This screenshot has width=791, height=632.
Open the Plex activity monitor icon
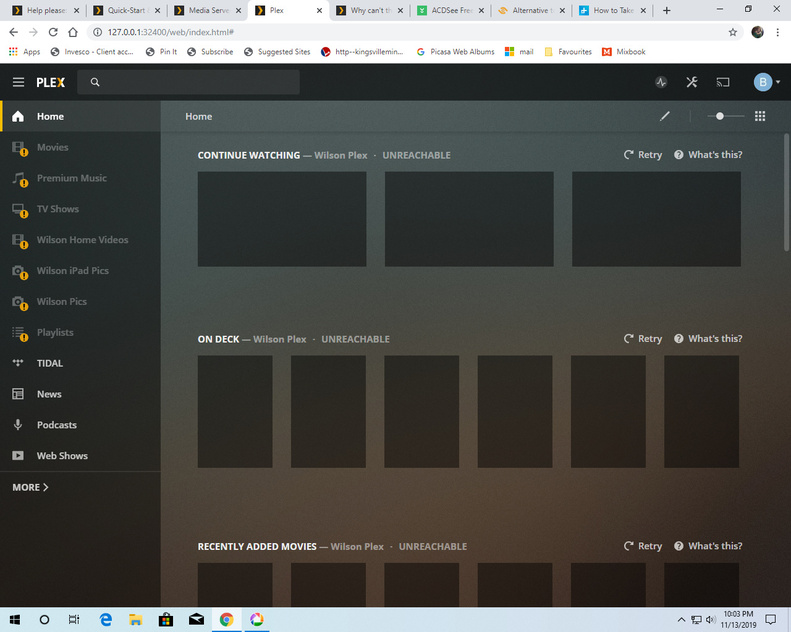click(661, 82)
